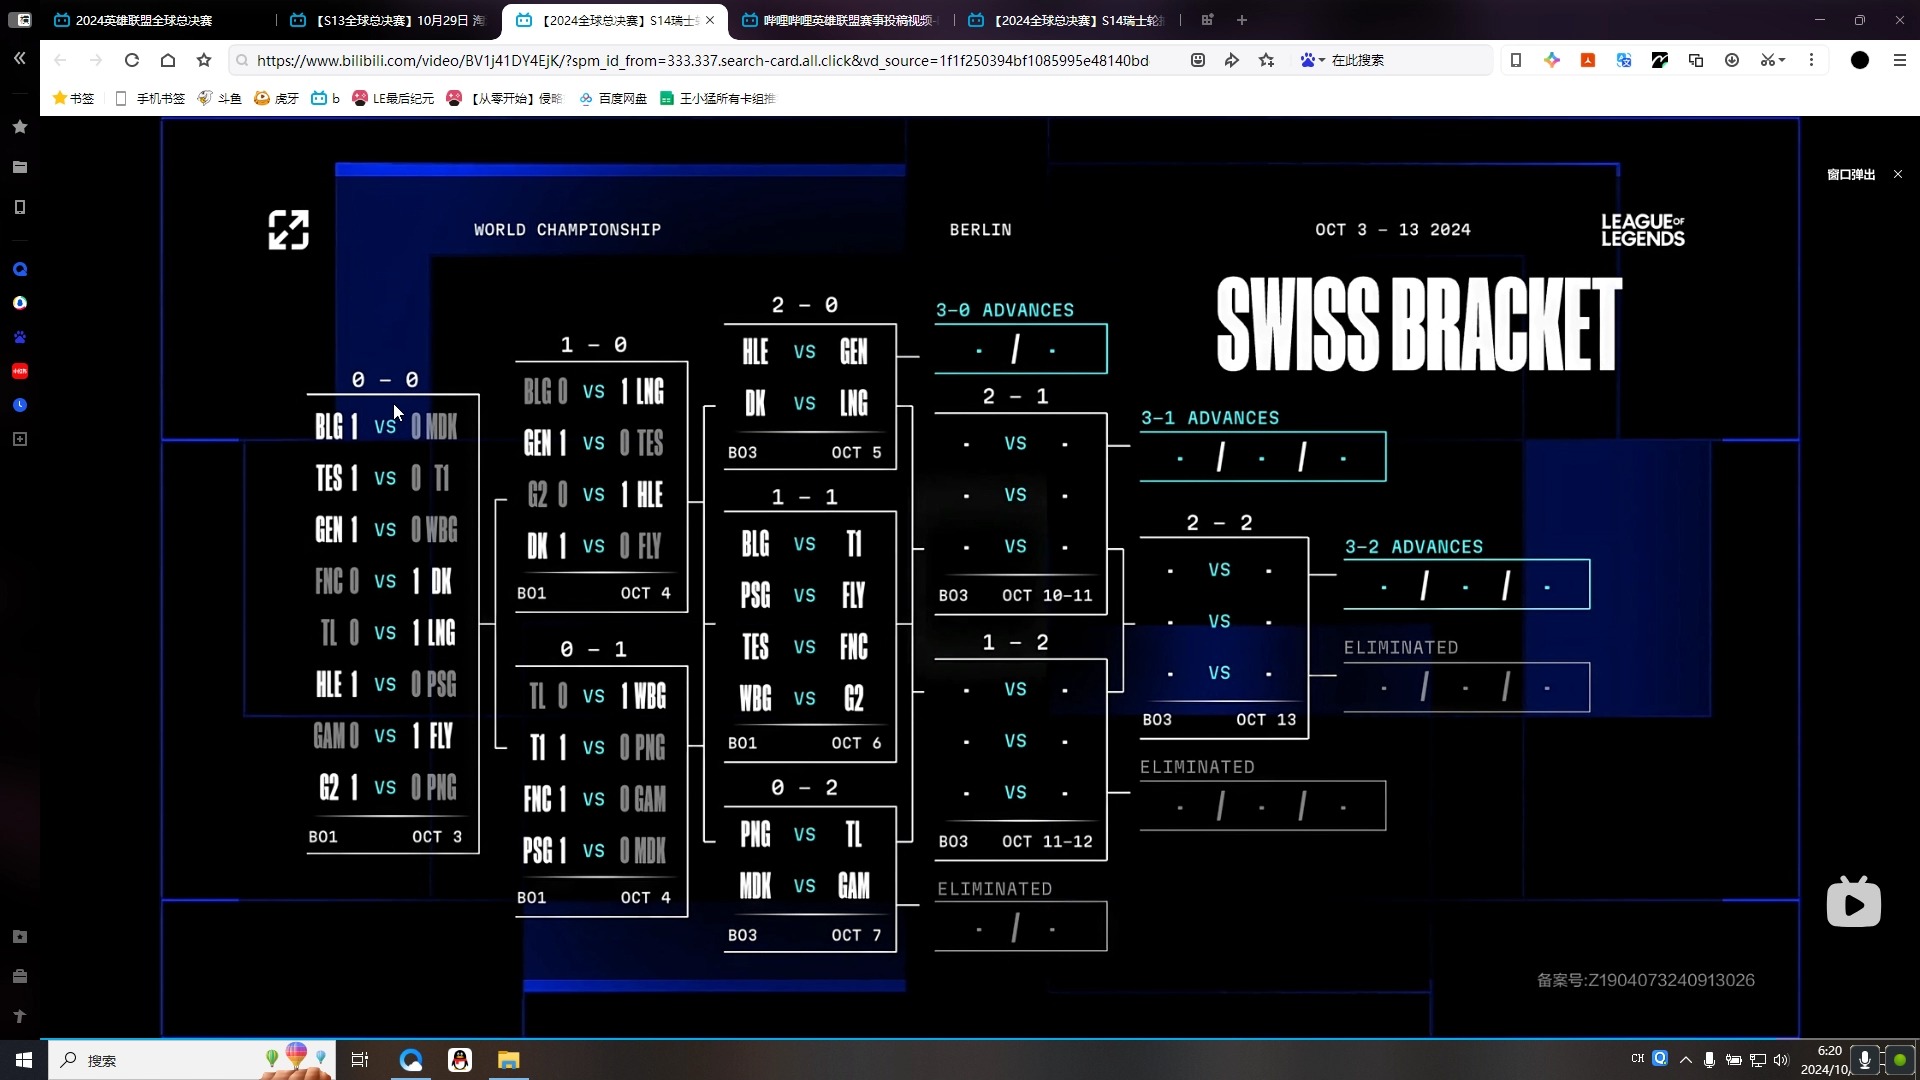The width and height of the screenshot is (1920, 1080).
Task: Open the share arrow icon in address bar
Action: tap(1232, 60)
